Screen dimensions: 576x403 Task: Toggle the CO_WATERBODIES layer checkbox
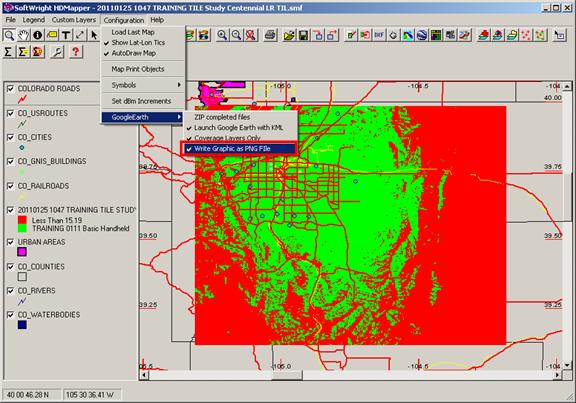[x=11, y=315]
